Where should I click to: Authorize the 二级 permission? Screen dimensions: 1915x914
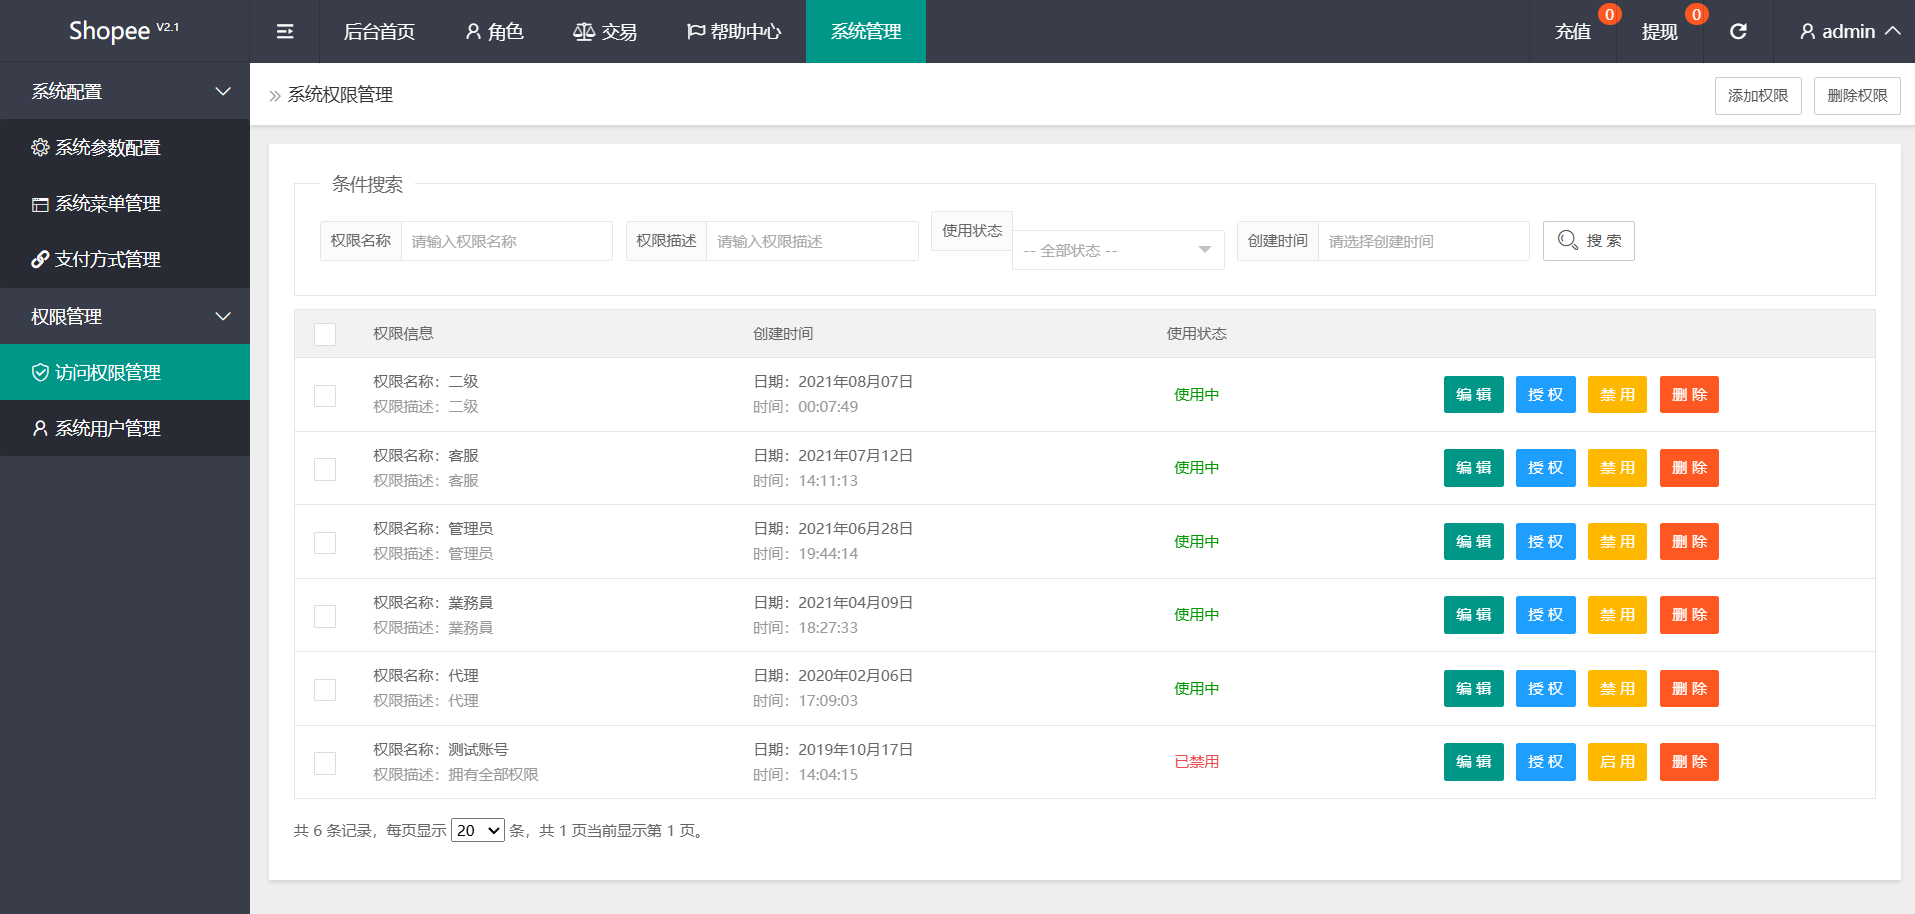(x=1546, y=395)
